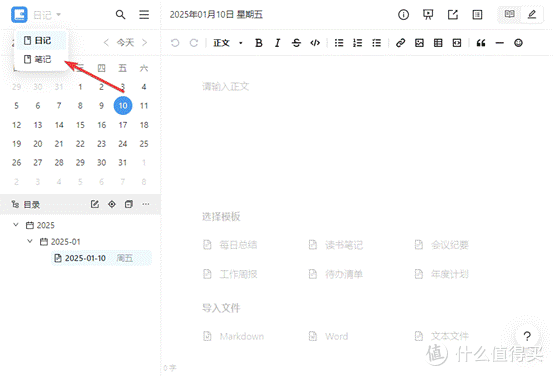Viewport: 553px width, 376px height.
Task: Click the locate current note icon
Action: 112,204
